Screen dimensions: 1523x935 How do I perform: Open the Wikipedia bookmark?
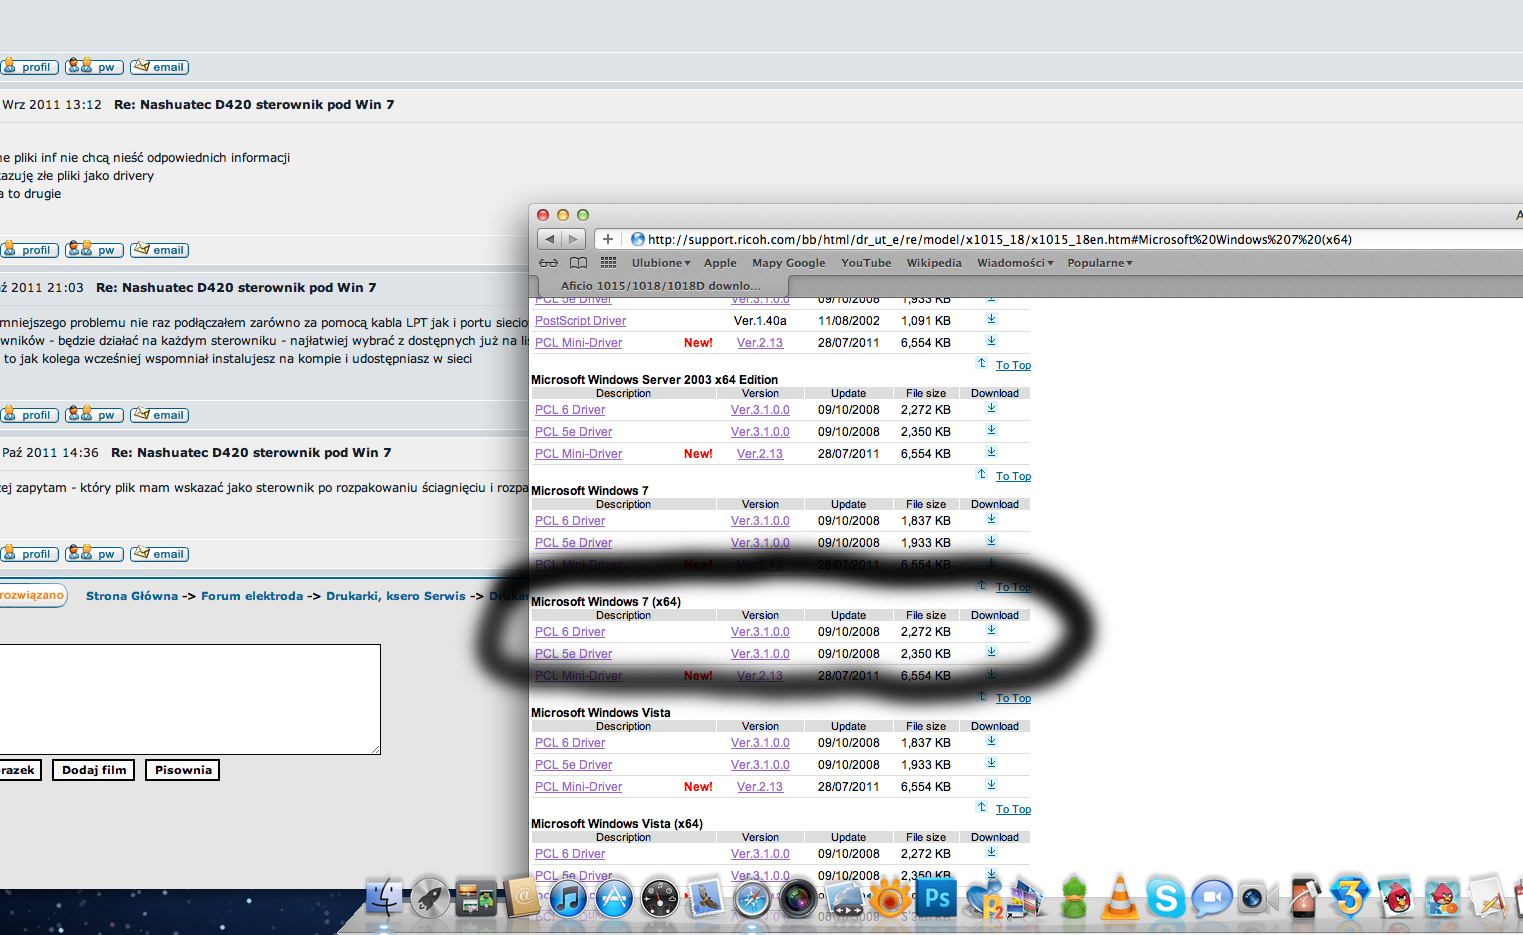(x=934, y=263)
